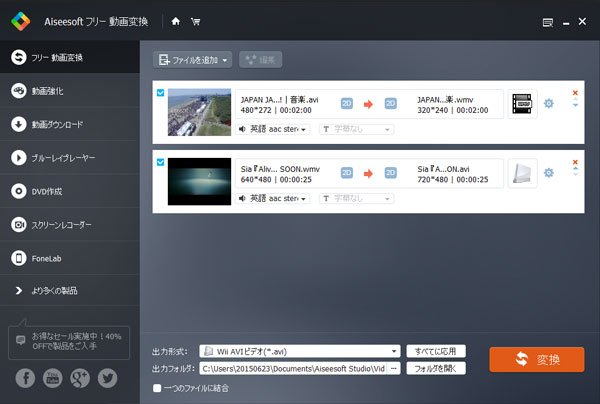Toggle output 2D icon for Sia video
Screen dimensions: 600x404
[x=390, y=173]
